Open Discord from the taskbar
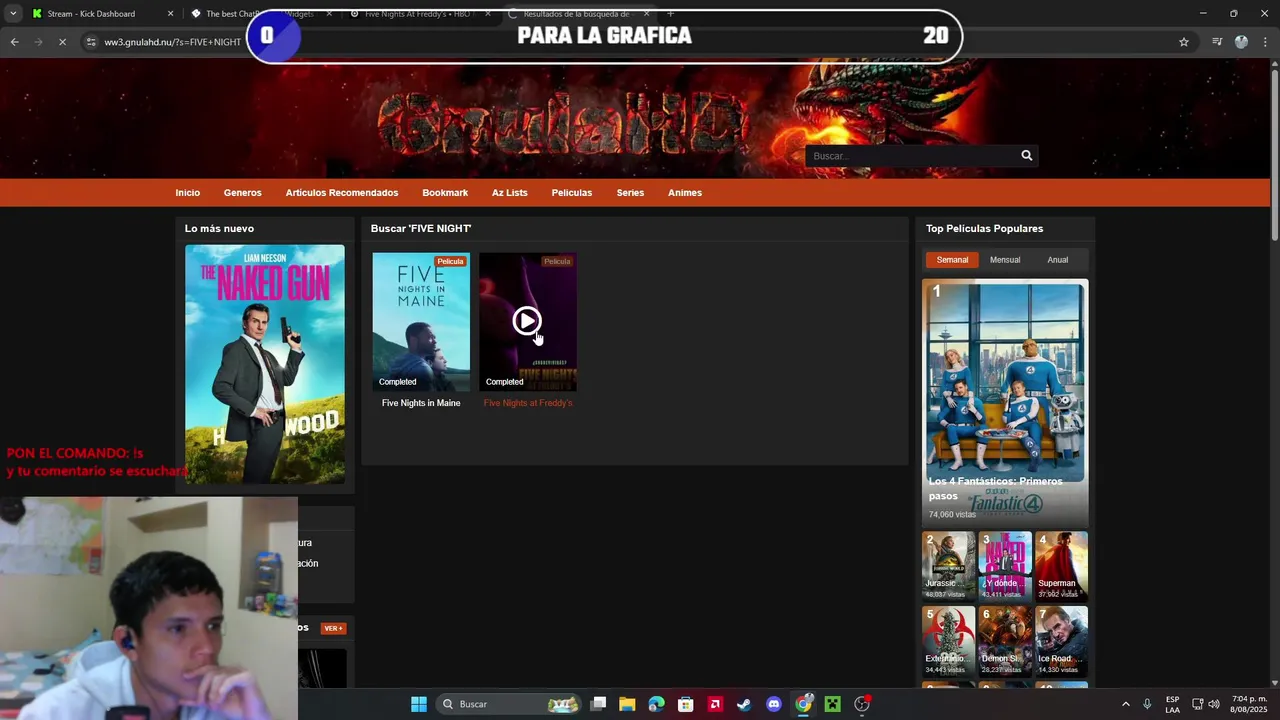The height and width of the screenshot is (720, 1280). (773, 704)
